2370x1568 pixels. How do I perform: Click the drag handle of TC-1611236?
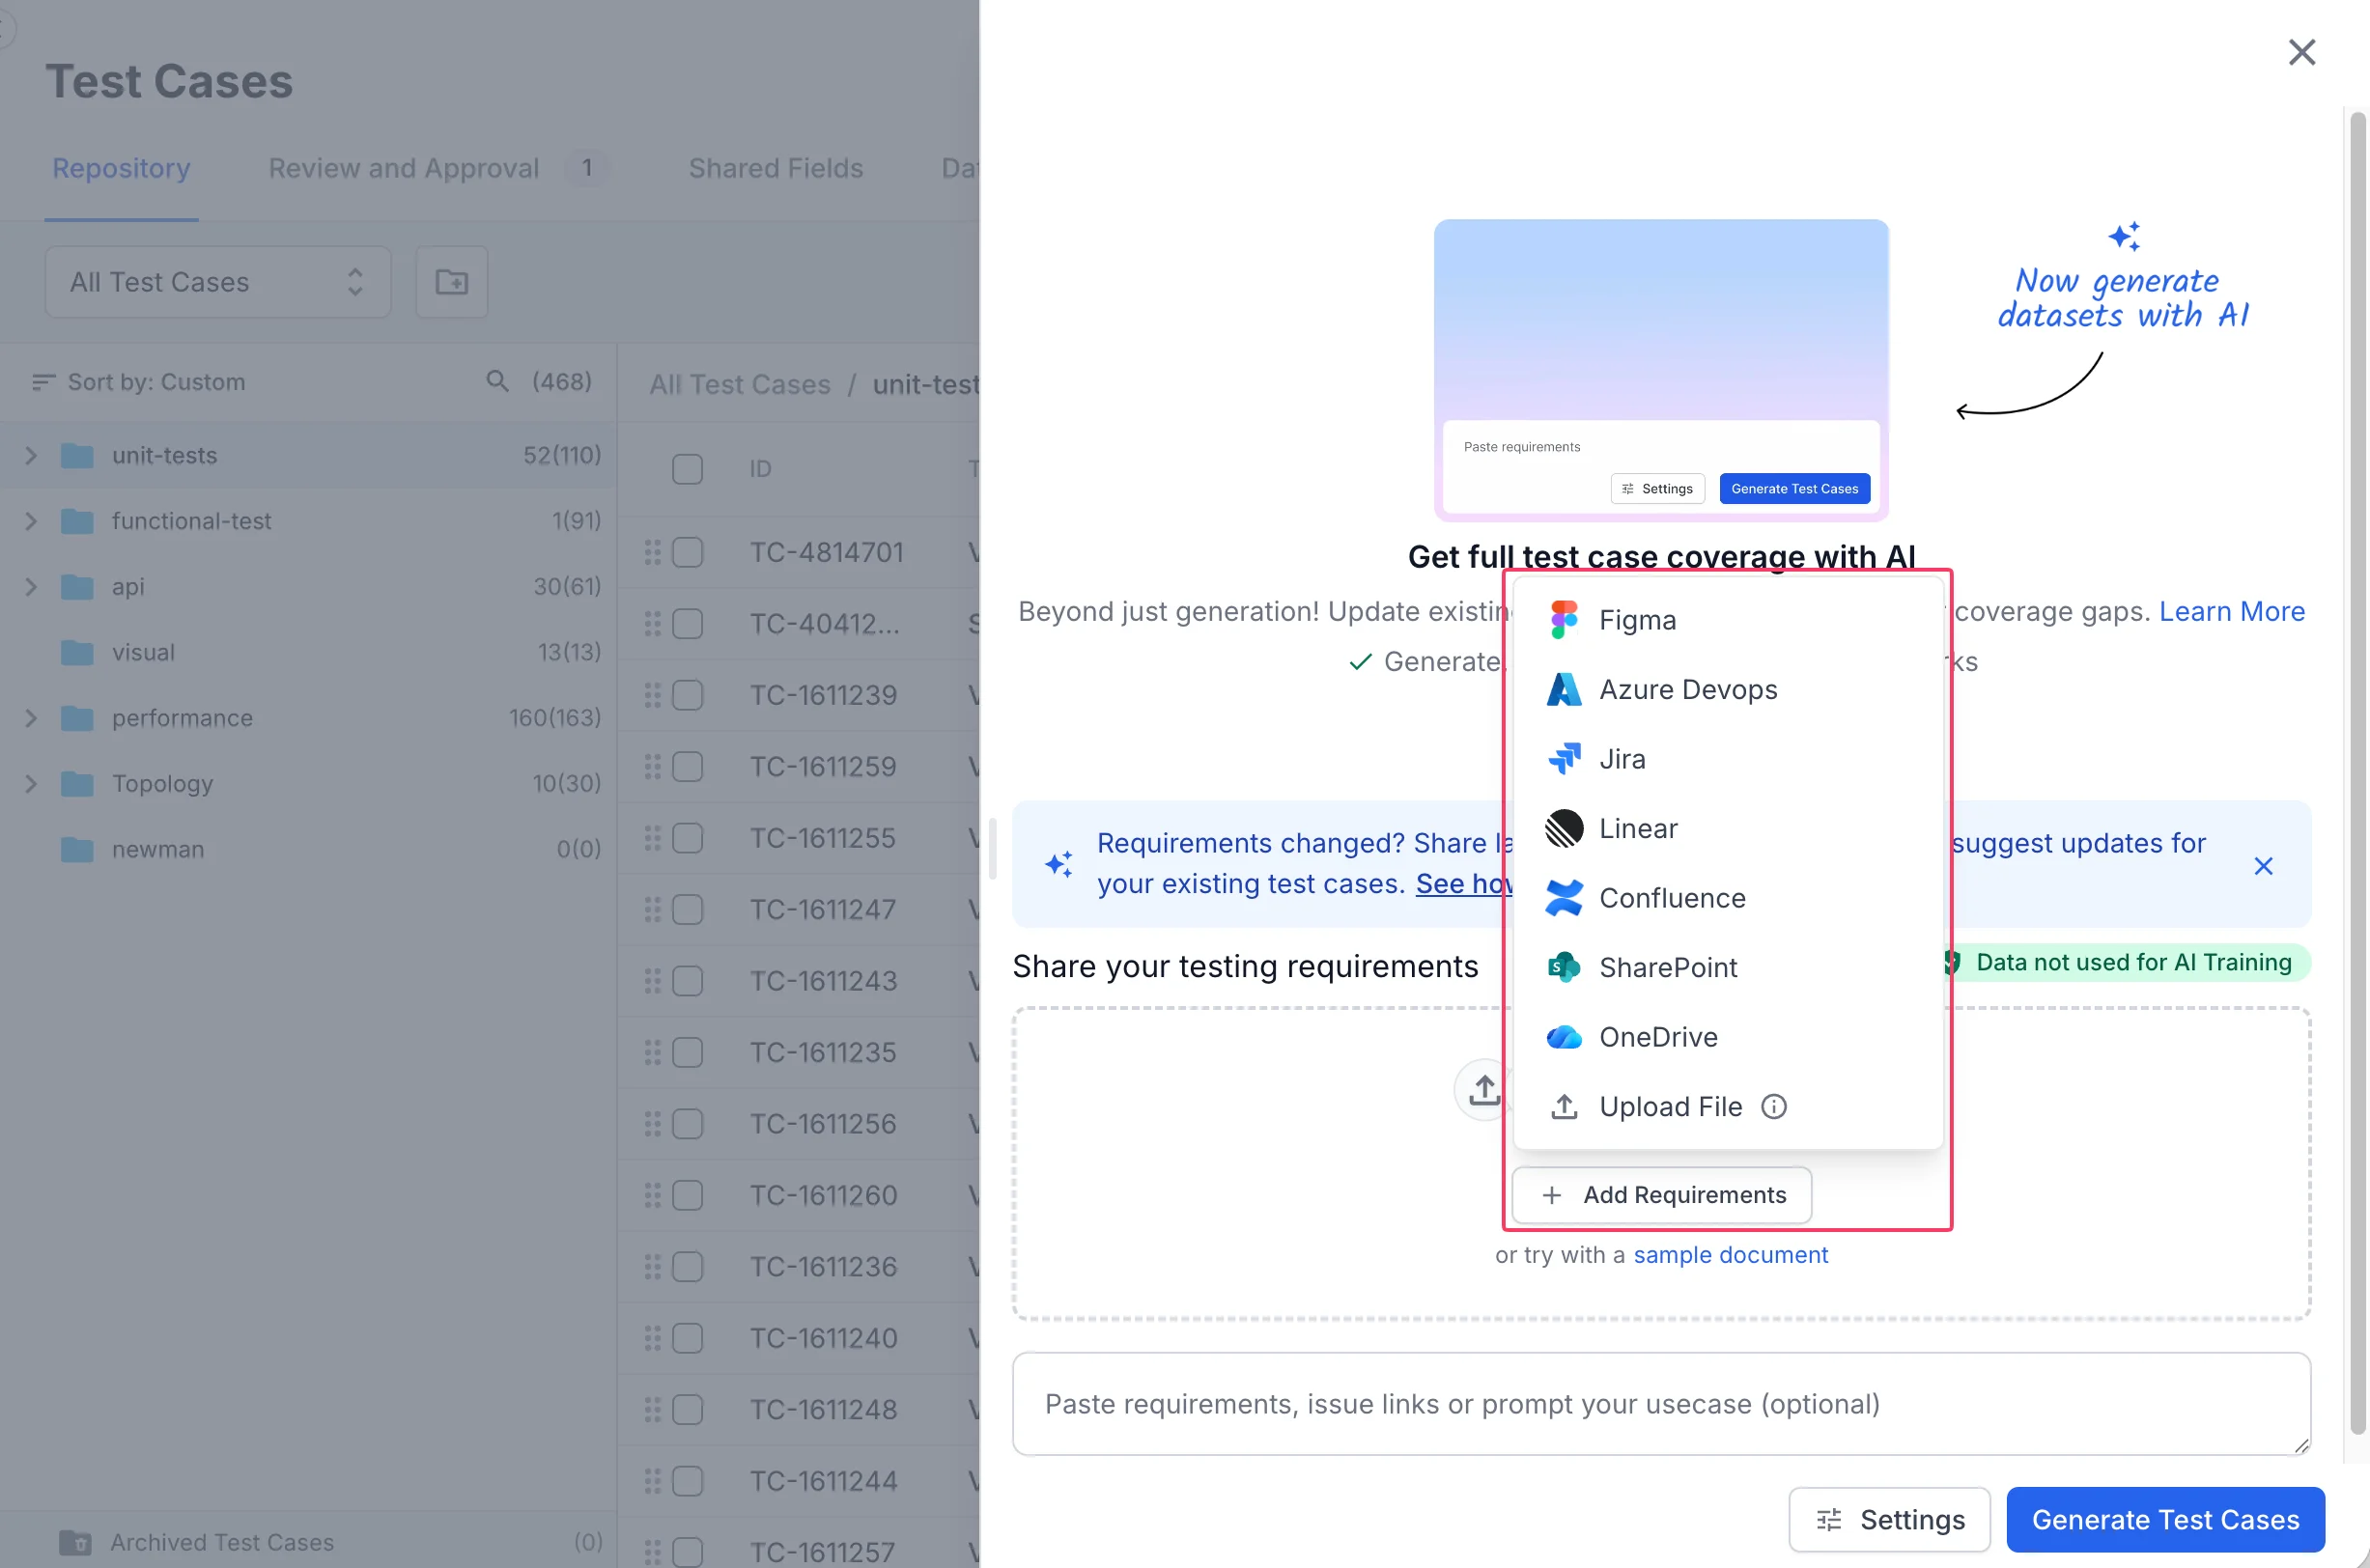652,1267
